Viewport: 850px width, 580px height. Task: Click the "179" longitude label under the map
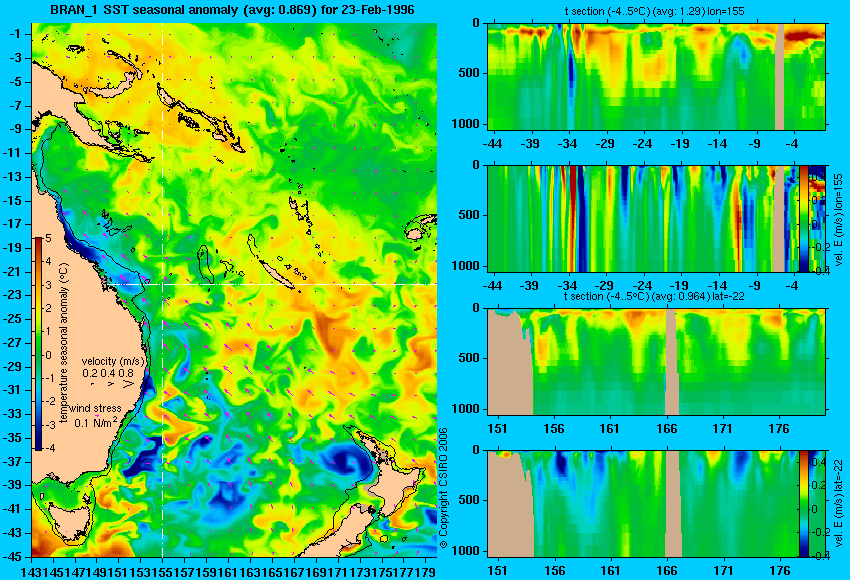click(427, 571)
